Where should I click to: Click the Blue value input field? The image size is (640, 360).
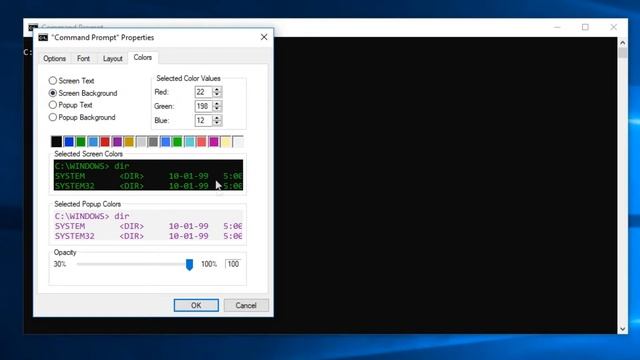click(204, 120)
